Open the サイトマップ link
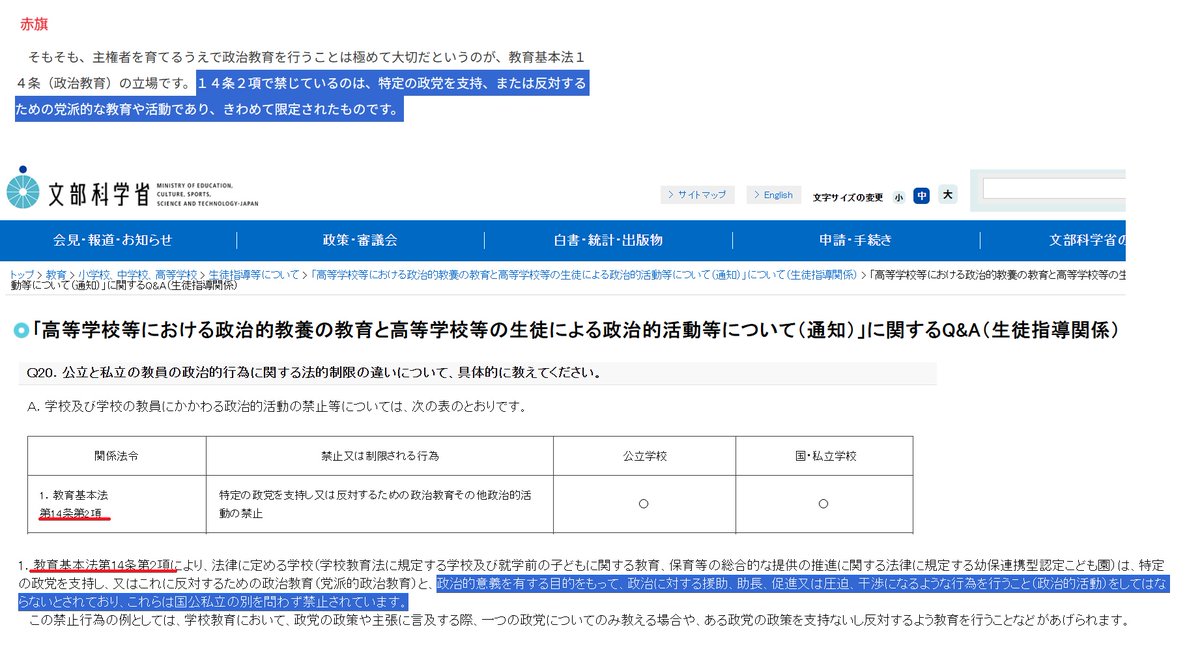Screen dimensions: 1200x664 coord(697,195)
